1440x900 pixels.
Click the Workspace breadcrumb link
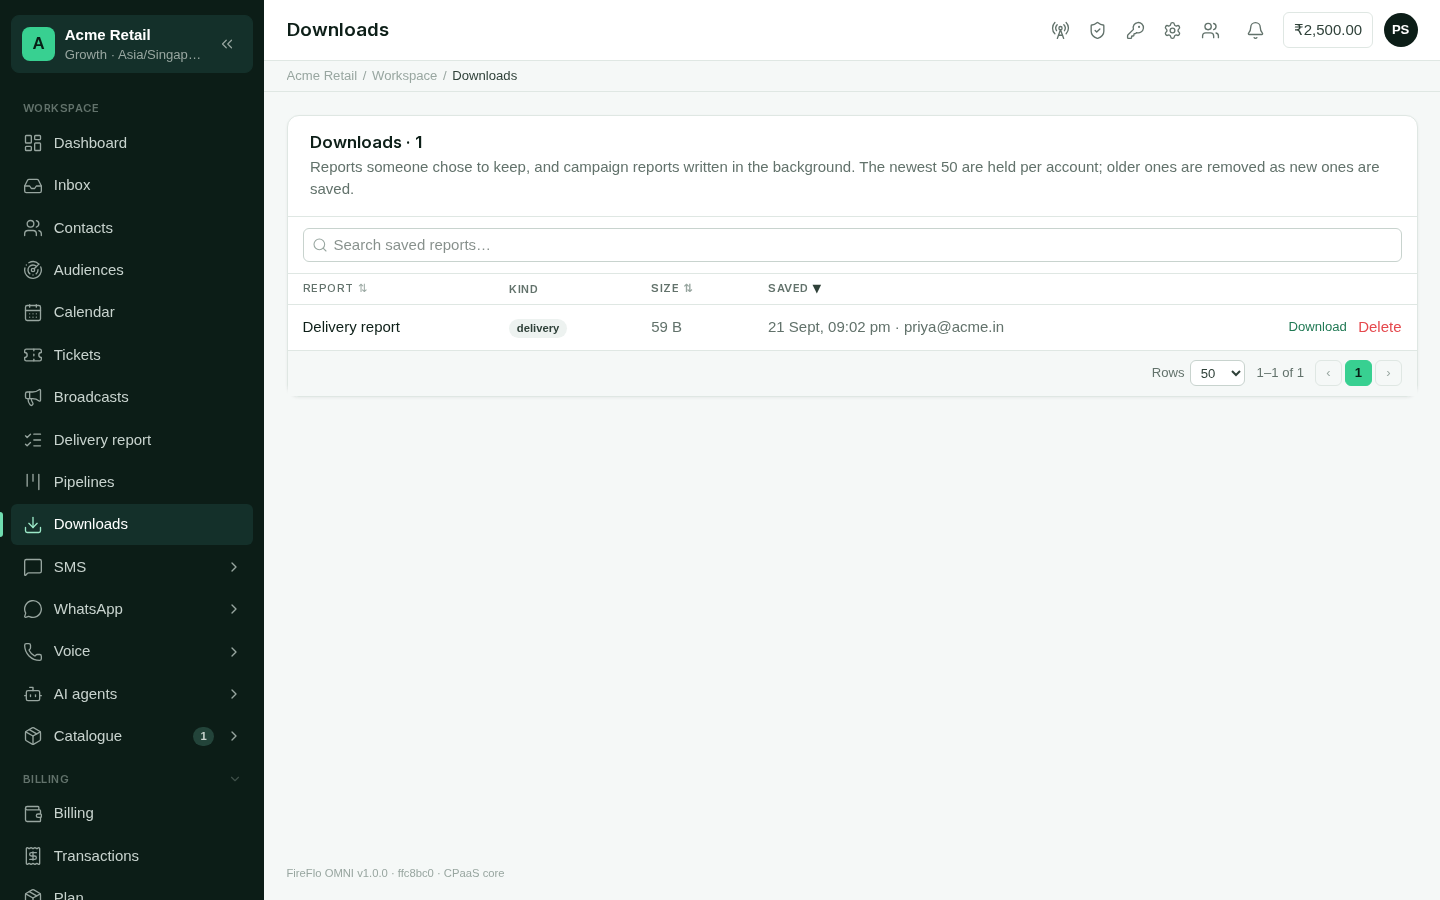pyautogui.click(x=404, y=76)
